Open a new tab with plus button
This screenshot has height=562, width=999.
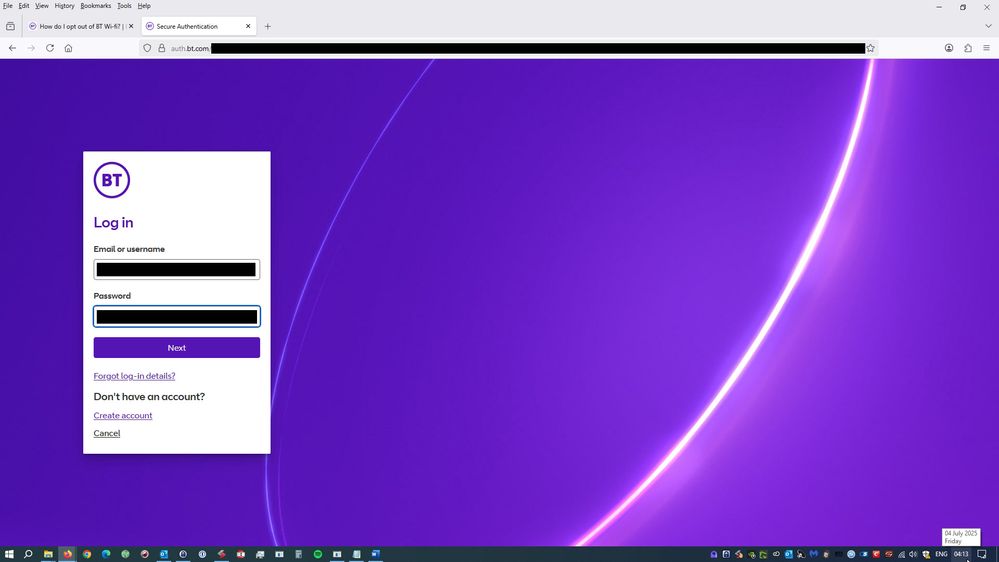267,26
